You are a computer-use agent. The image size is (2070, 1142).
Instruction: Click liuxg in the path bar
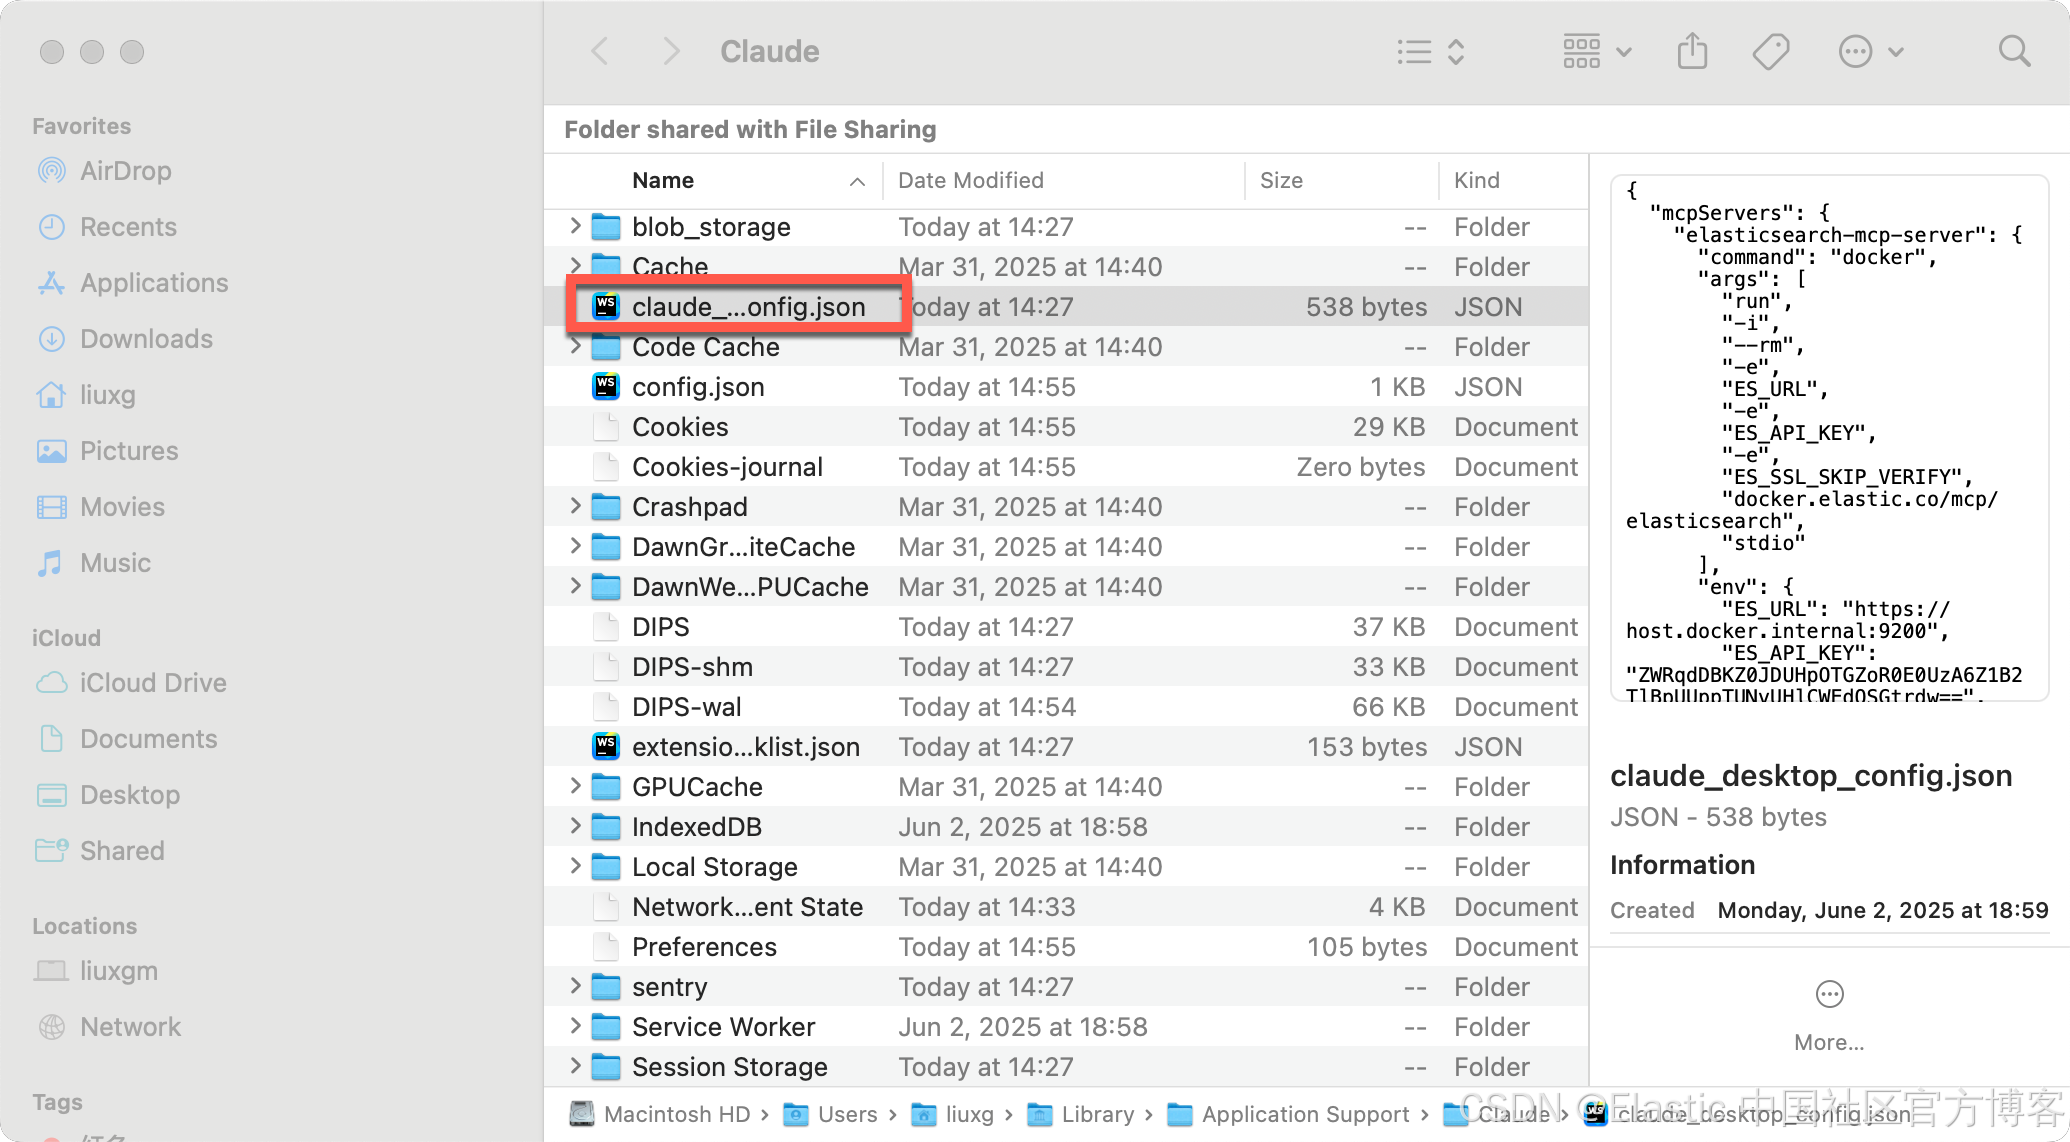pos(953,1114)
